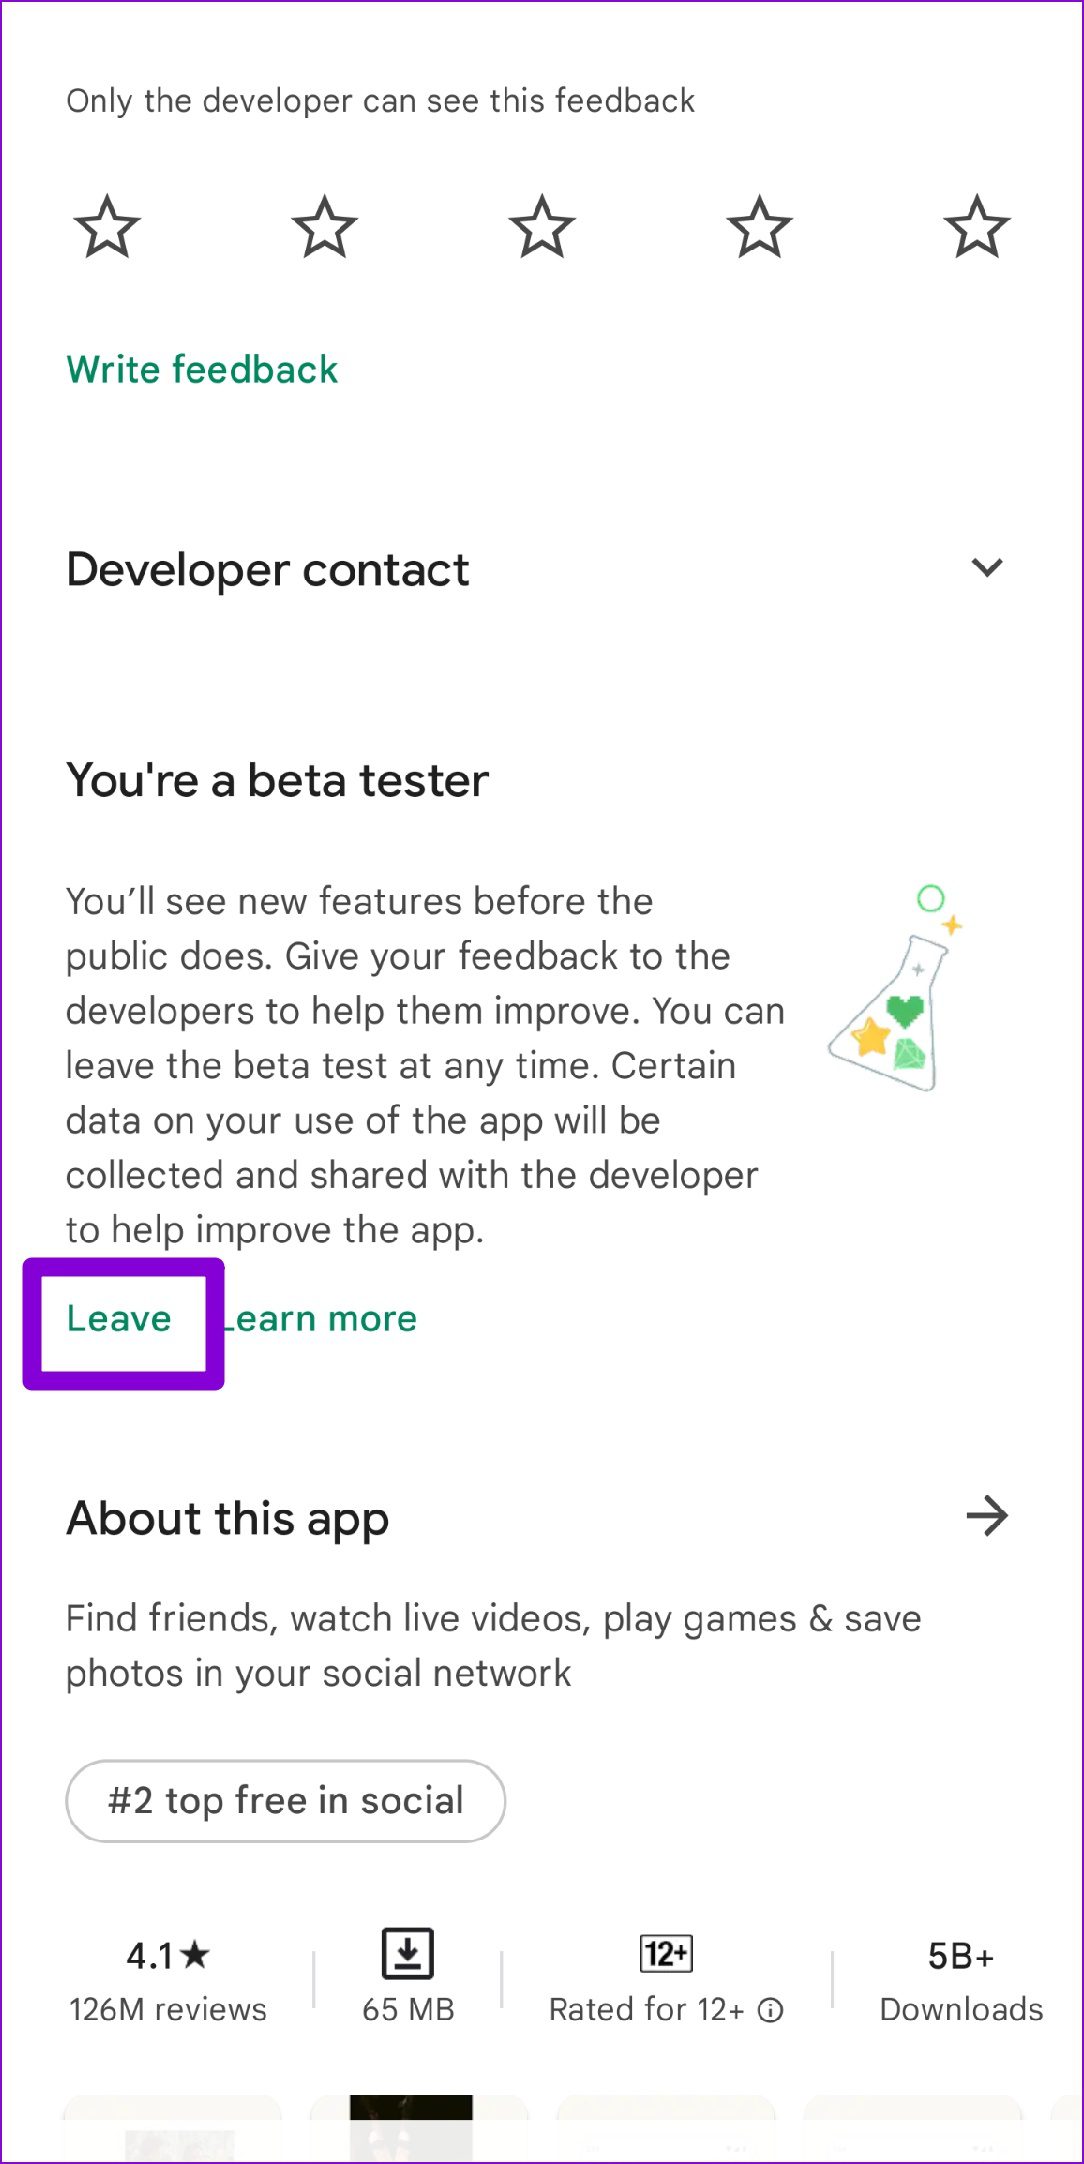This screenshot has height=2164, width=1084.
Task: View the 4.1 star rating reviews
Action: 168,1980
